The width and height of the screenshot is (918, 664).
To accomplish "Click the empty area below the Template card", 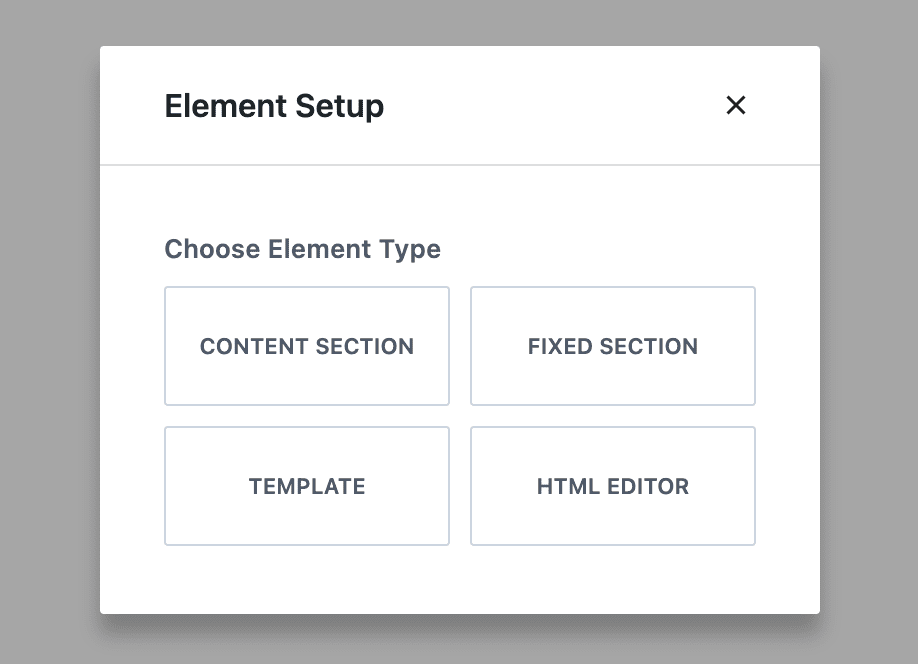I will click(307, 580).
